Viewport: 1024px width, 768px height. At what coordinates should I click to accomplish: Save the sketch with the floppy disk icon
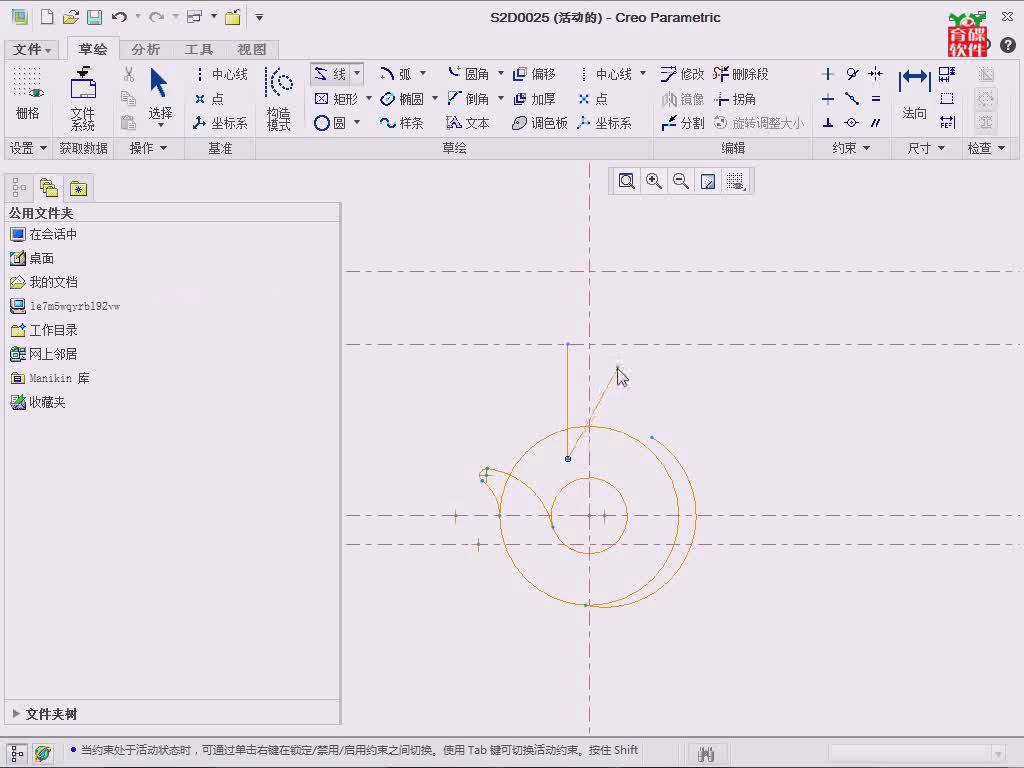tap(94, 17)
